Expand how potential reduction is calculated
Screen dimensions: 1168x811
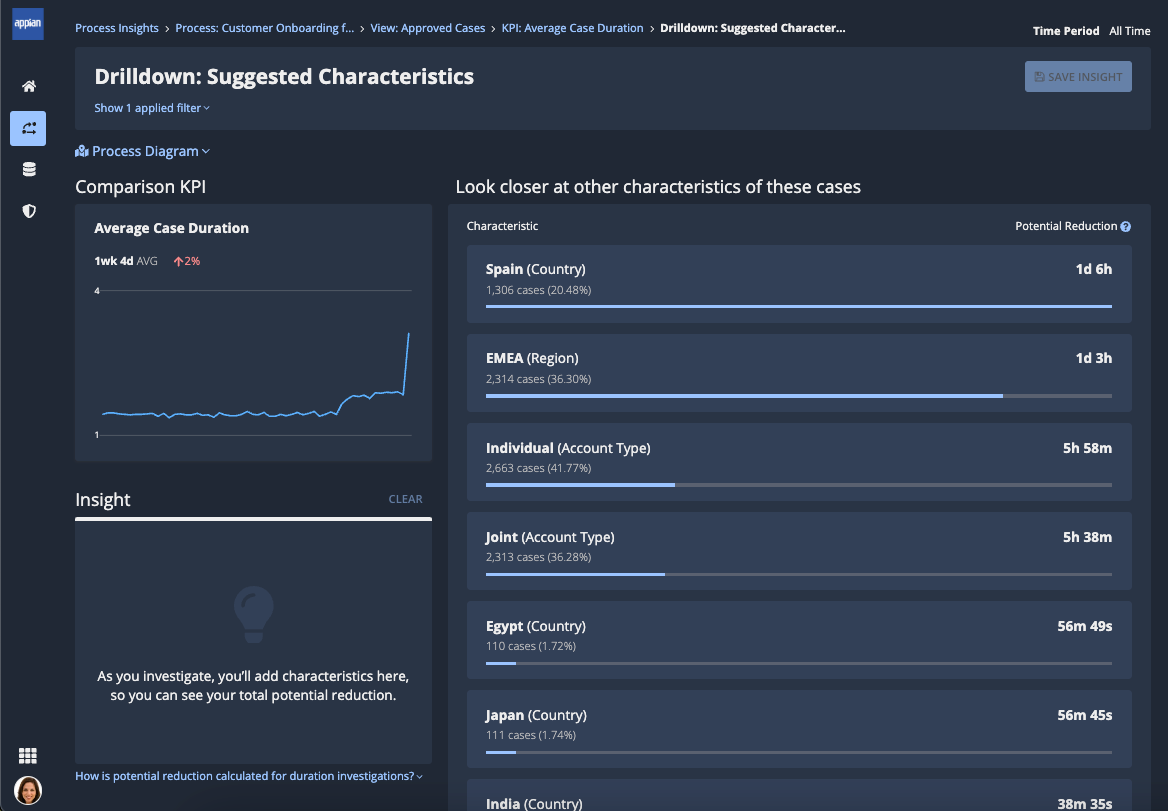coord(249,776)
